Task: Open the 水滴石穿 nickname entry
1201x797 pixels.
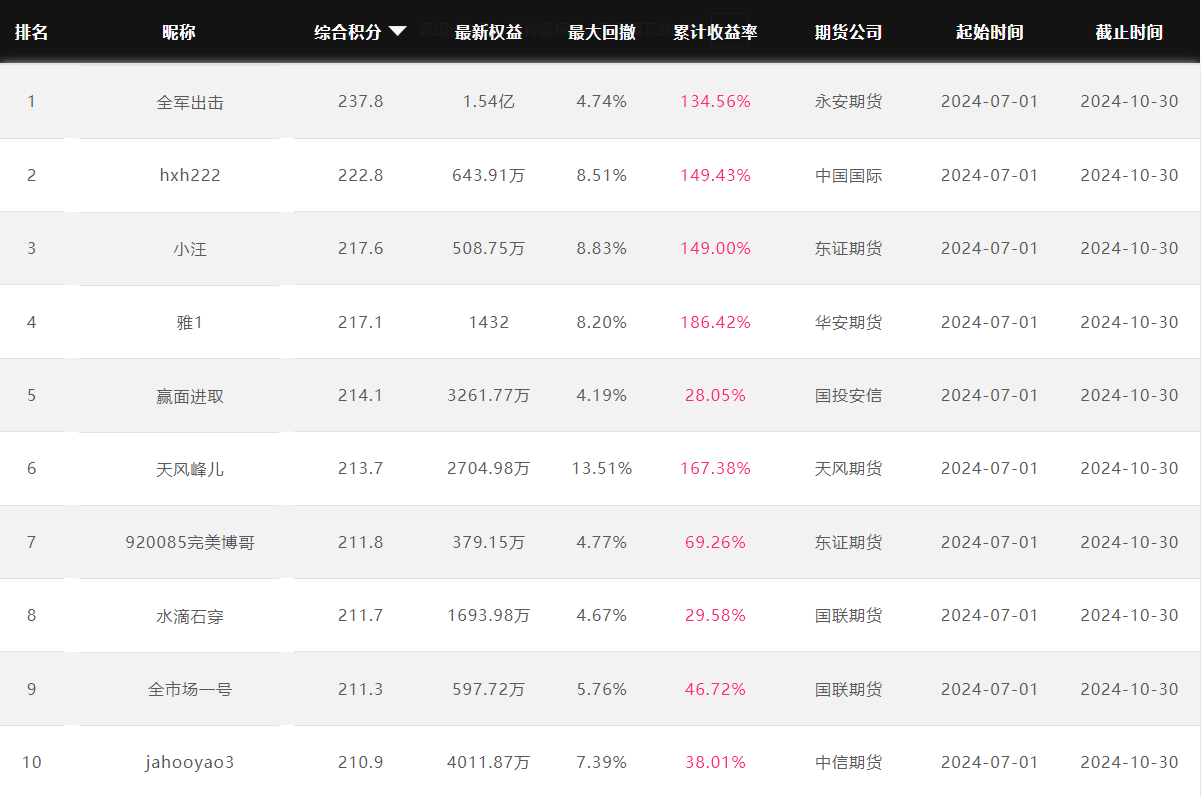Action: (190, 615)
